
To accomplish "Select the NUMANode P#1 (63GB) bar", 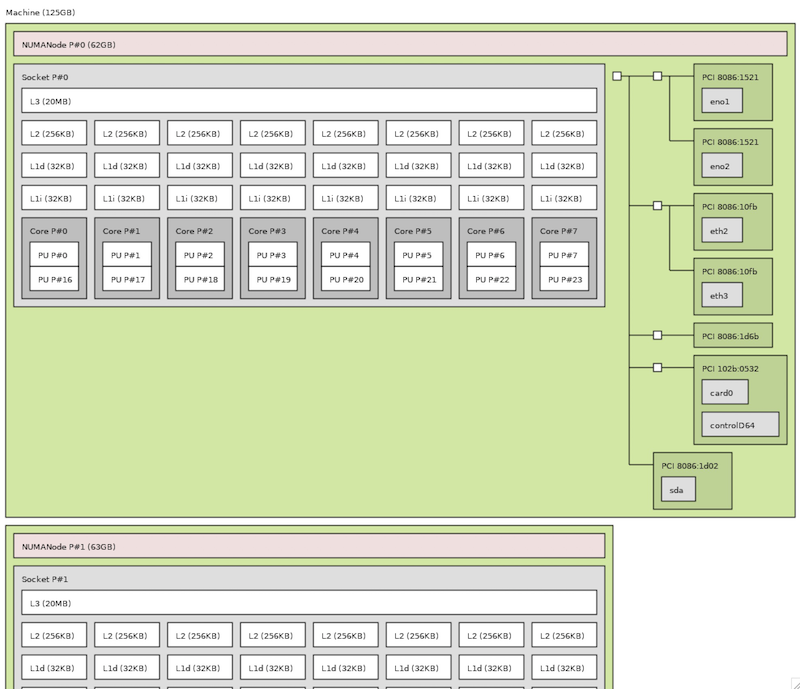I will [309, 546].
